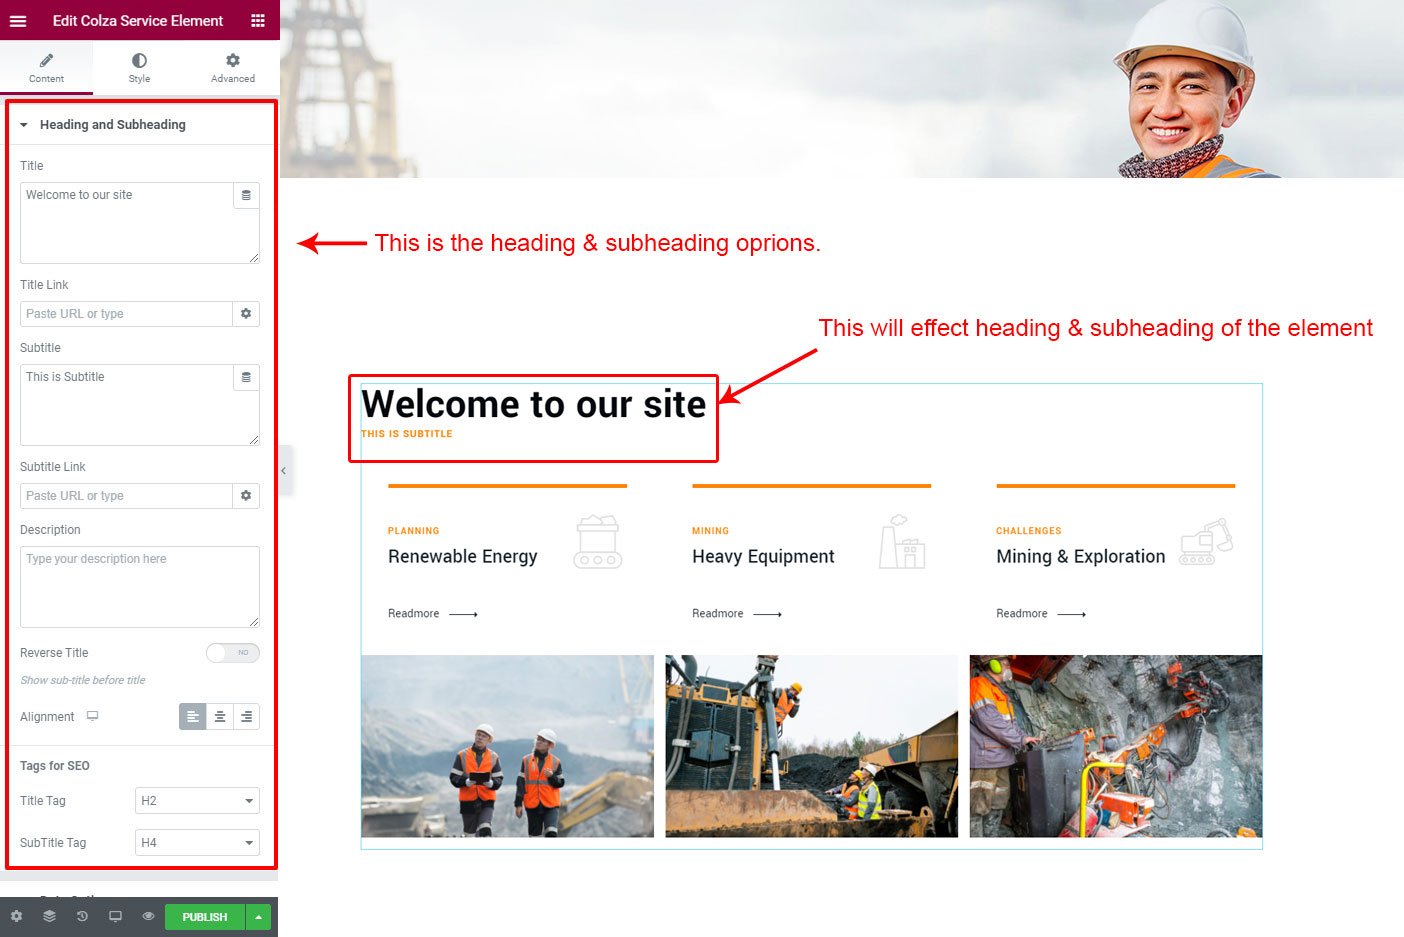Open Responsive Mode from the bottom bar
The width and height of the screenshot is (1404, 937).
coord(115,916)
